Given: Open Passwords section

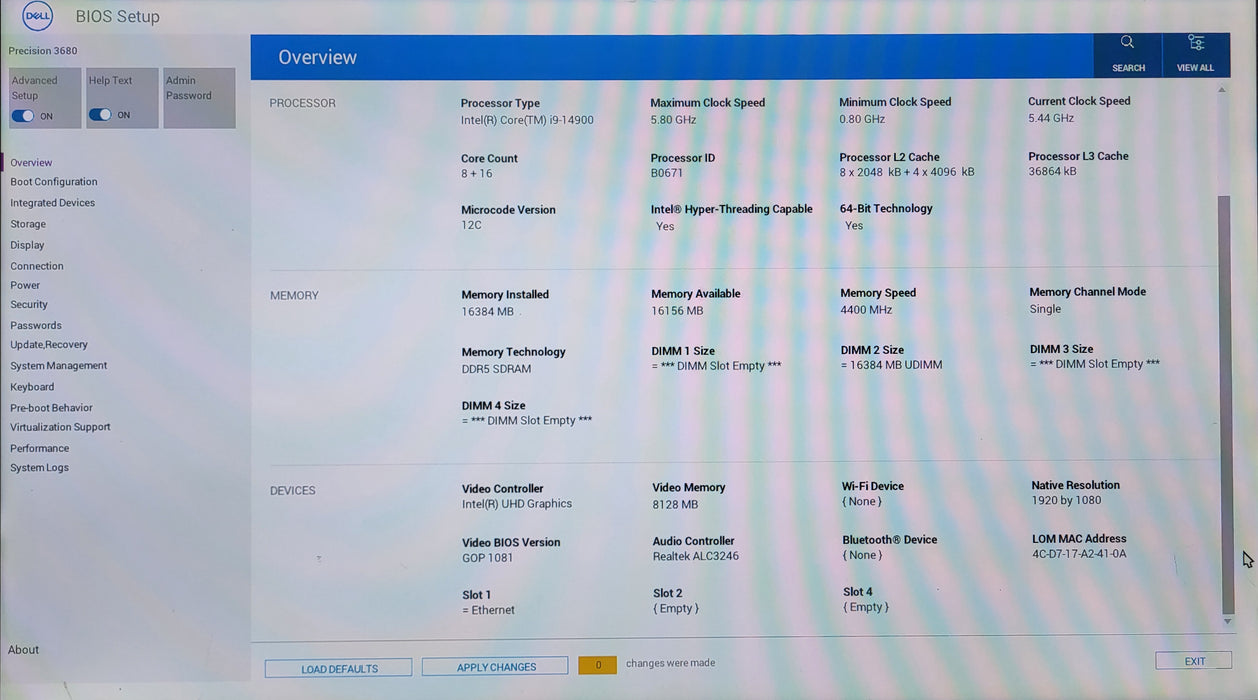Looking at the screenshot, I should 36,325.
